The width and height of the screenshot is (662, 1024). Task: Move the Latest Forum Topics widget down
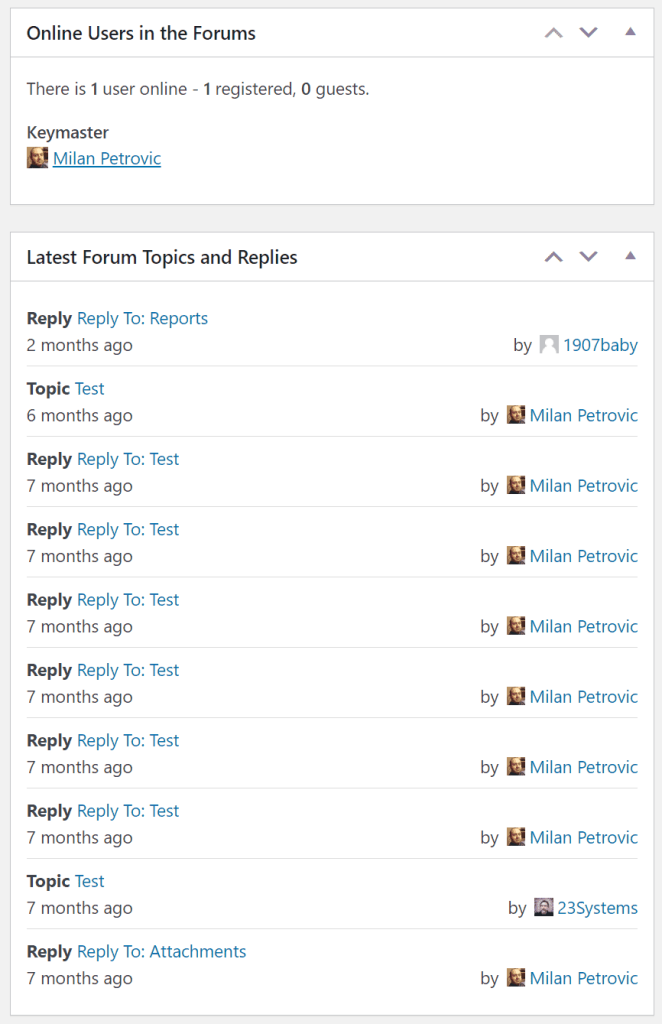[x=588, y=256]
